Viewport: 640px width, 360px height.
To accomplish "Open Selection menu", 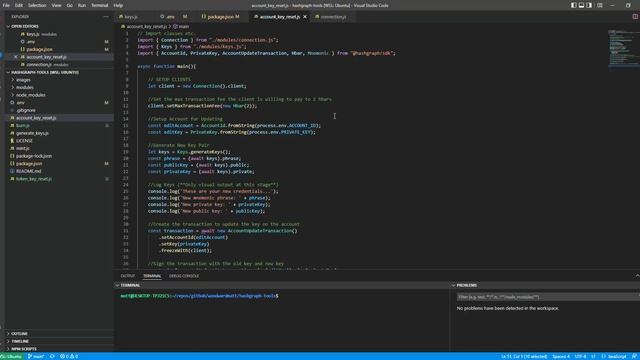I will (37, 5).
